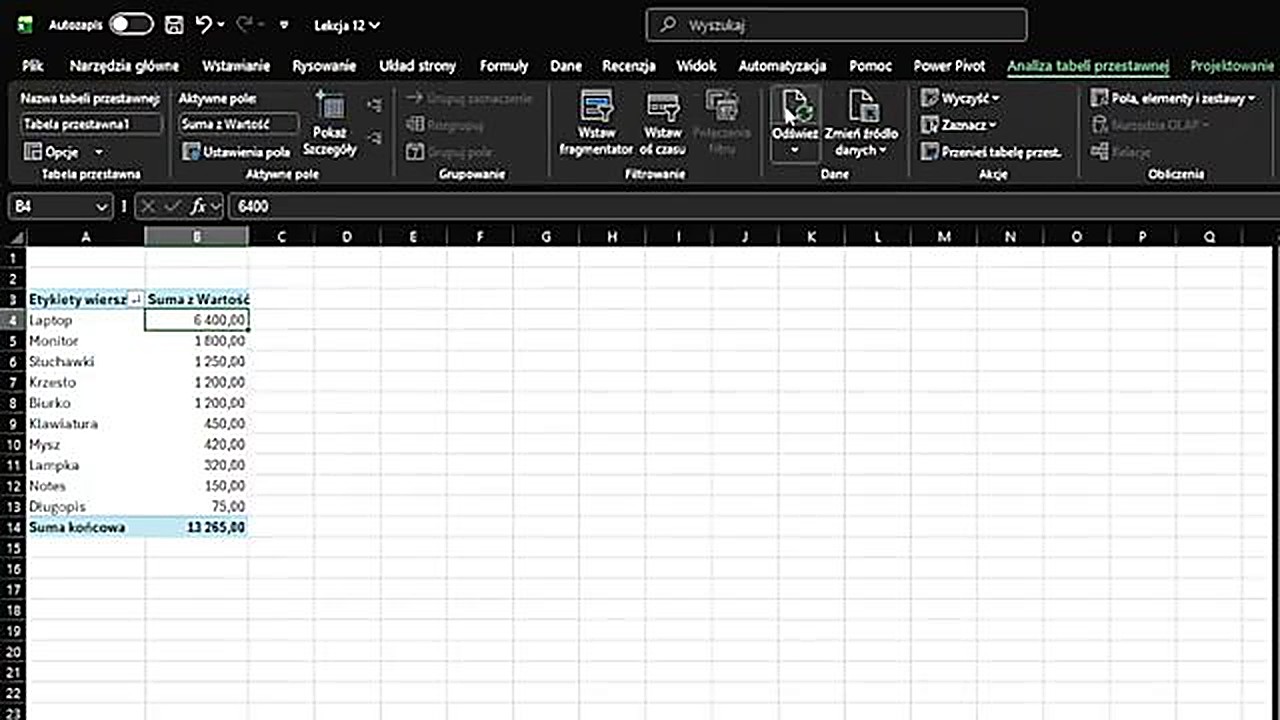
Task: Click the Pokaż Szczegóły icon
Action: point(329,106)
